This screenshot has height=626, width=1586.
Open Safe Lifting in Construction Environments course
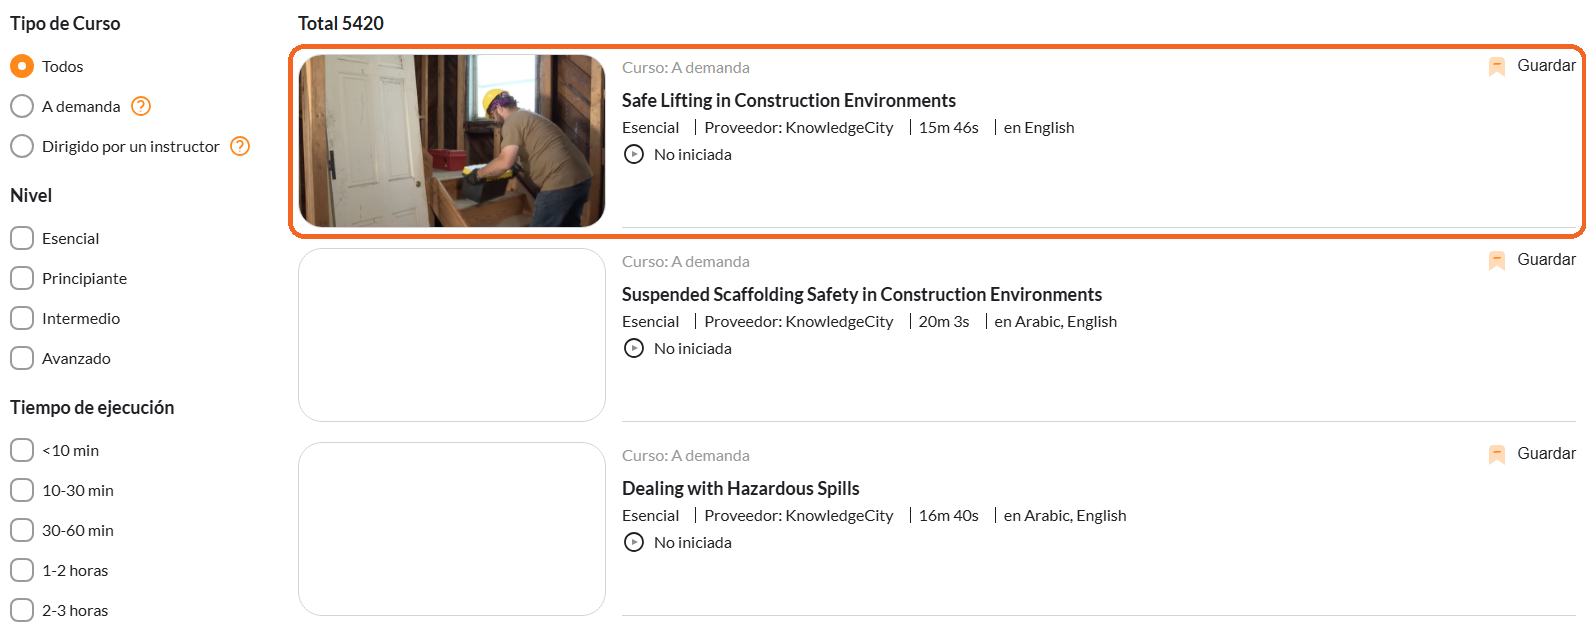click(789, 100)
